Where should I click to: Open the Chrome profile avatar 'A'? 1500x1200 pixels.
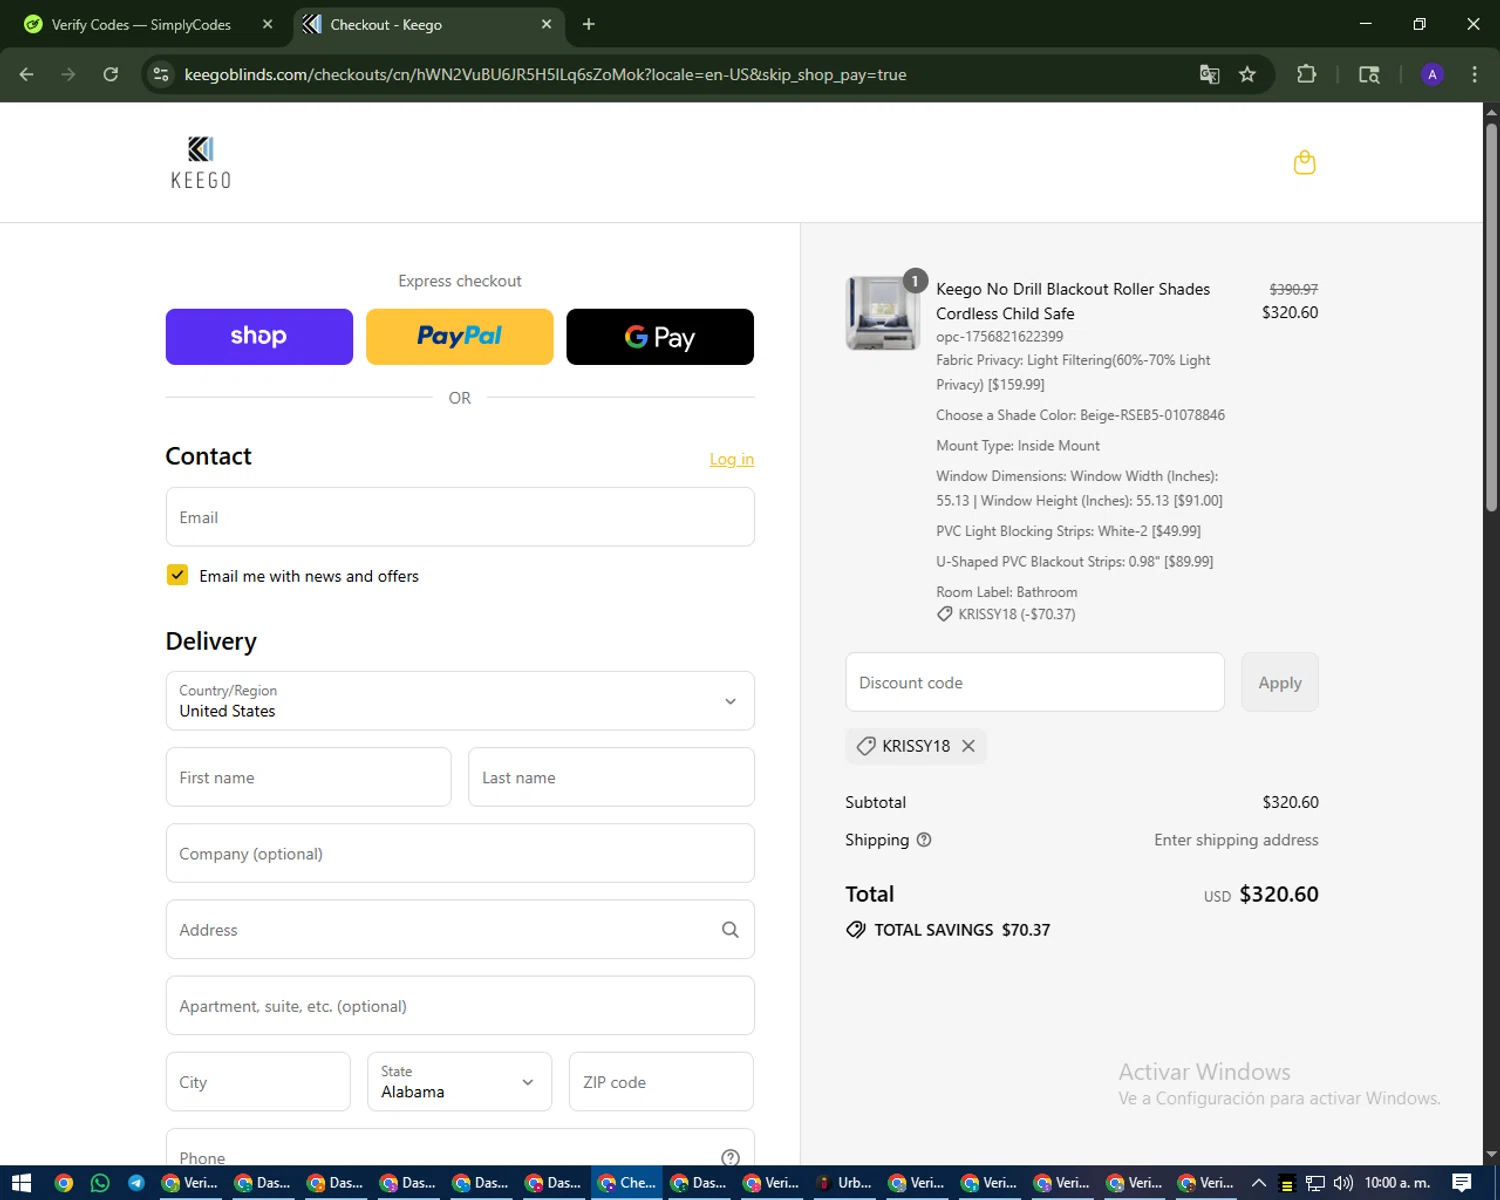click(1432, 74)
